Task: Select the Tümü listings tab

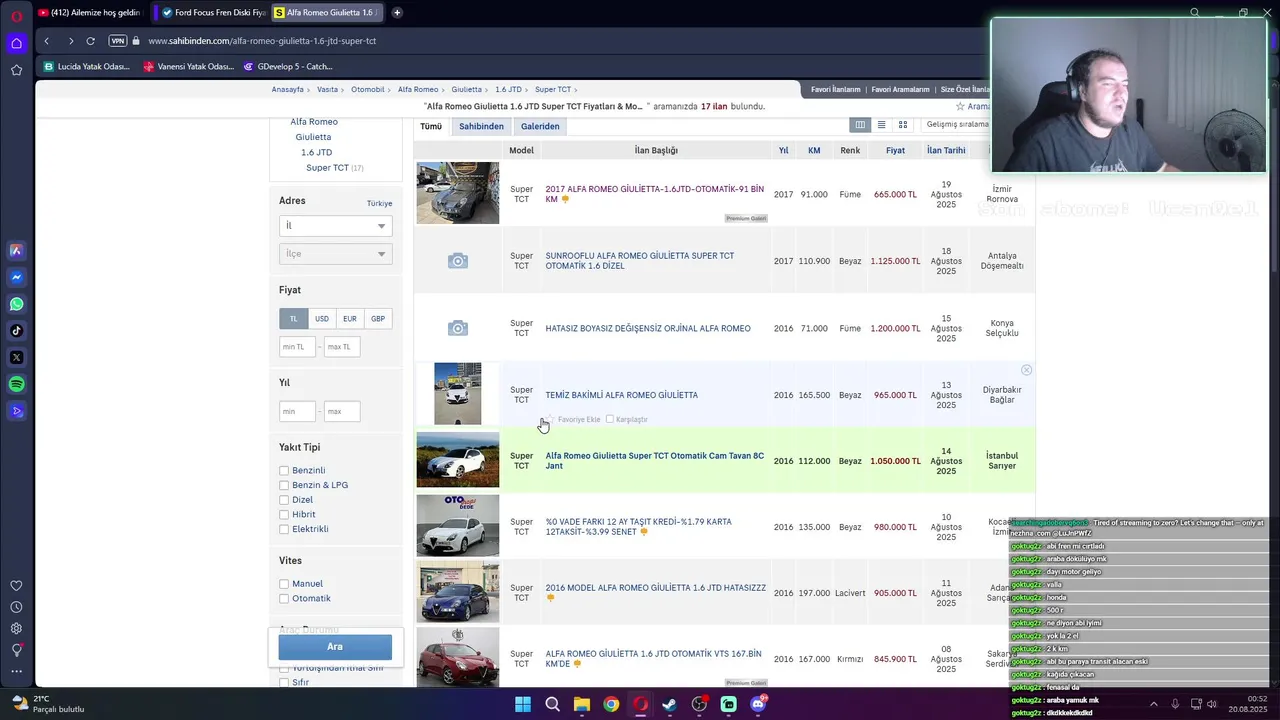Action: [x=431, y=127]
